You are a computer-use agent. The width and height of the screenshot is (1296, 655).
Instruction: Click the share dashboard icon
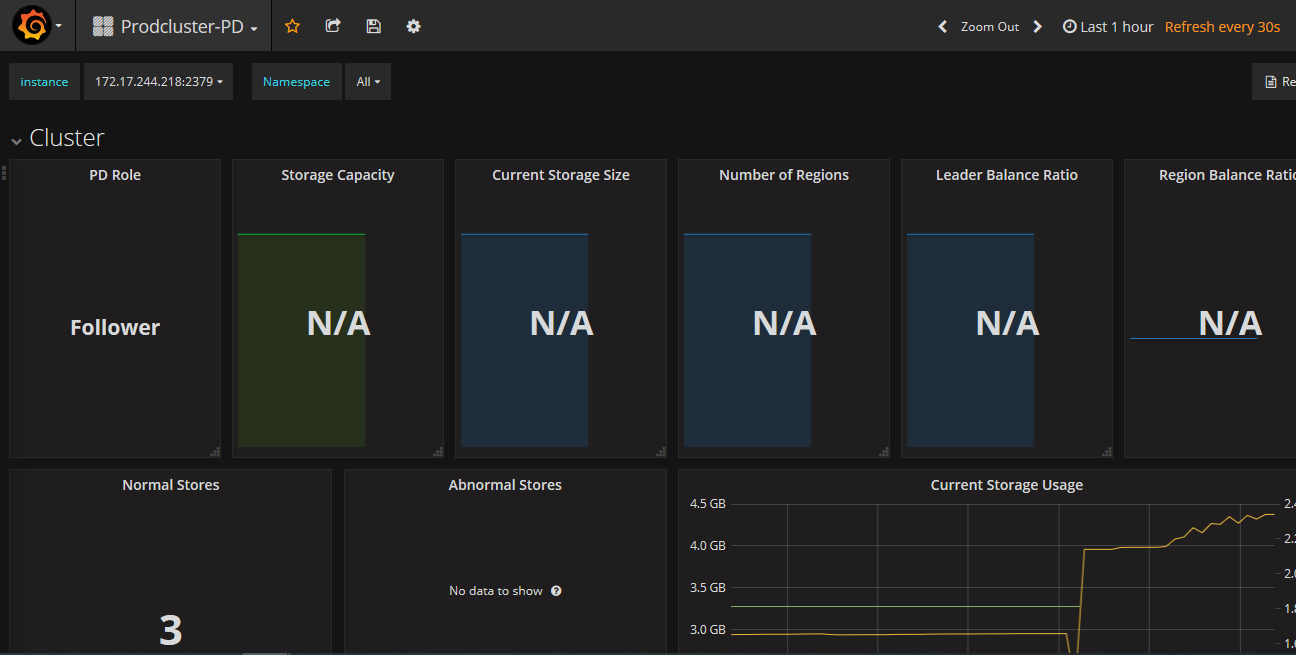click(x=333, y=27)
